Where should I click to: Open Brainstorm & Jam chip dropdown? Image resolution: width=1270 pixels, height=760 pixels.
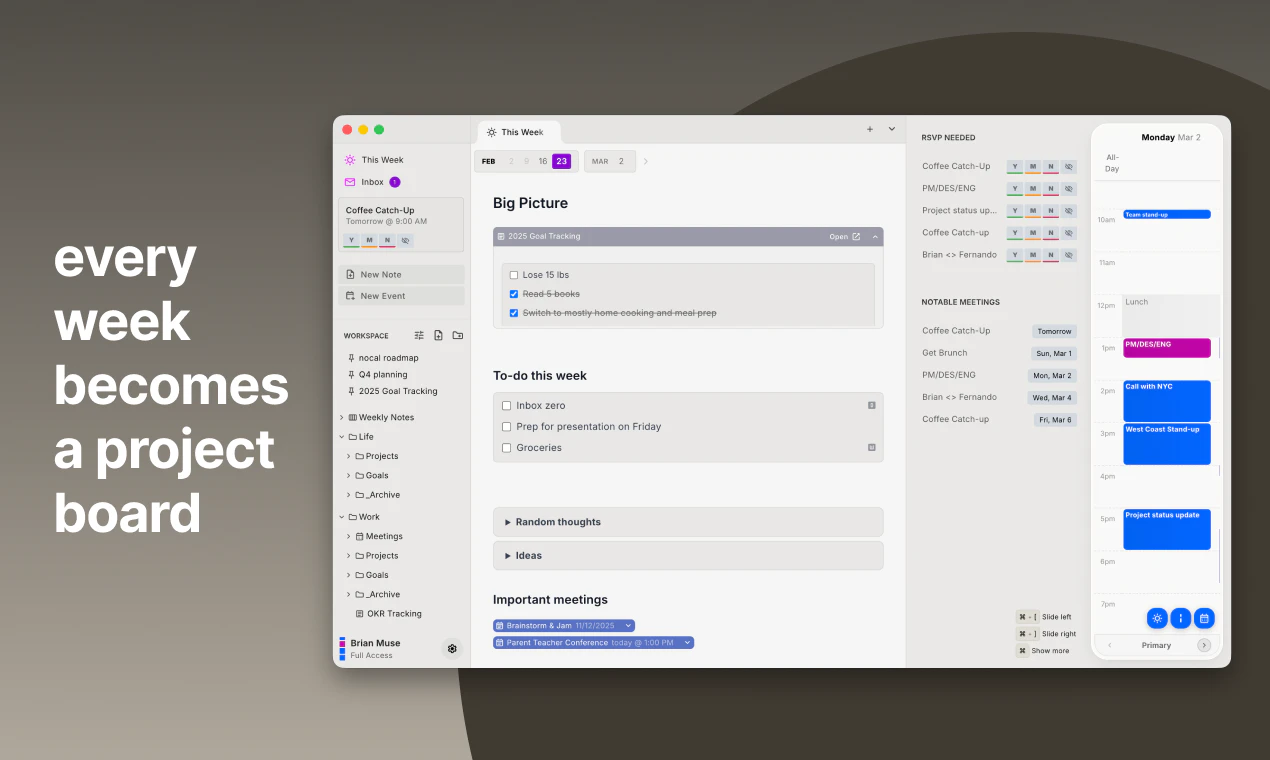pos(628,625)
